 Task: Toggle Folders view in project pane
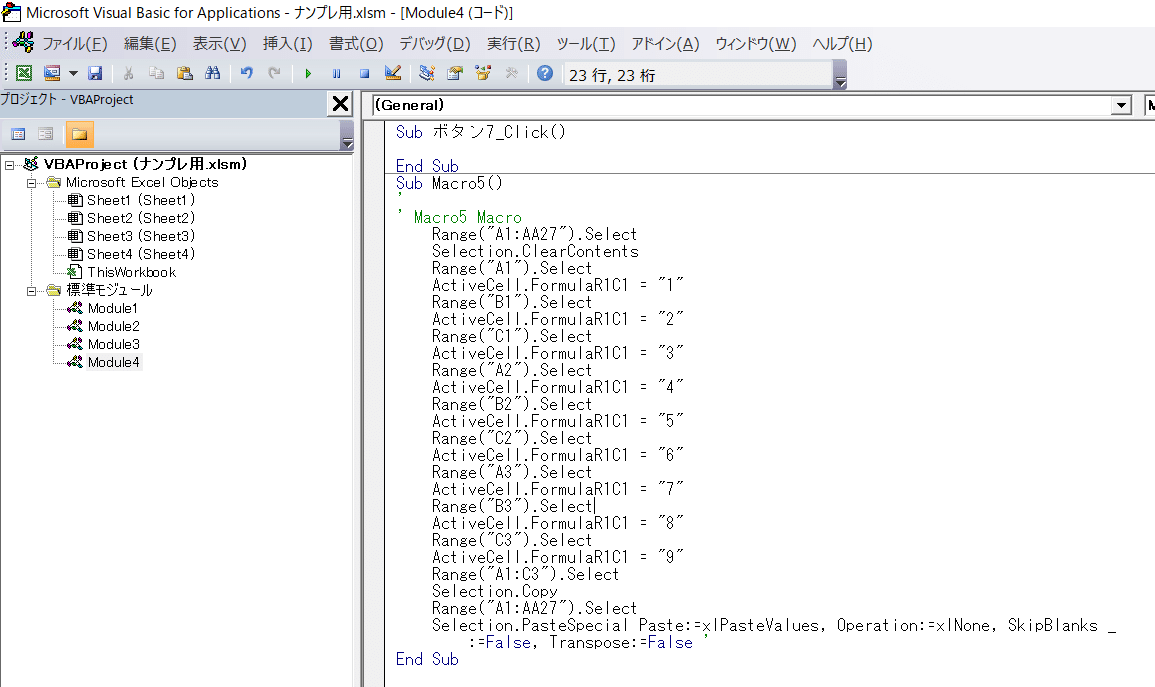pyautogui.click(x=80, y=134)
